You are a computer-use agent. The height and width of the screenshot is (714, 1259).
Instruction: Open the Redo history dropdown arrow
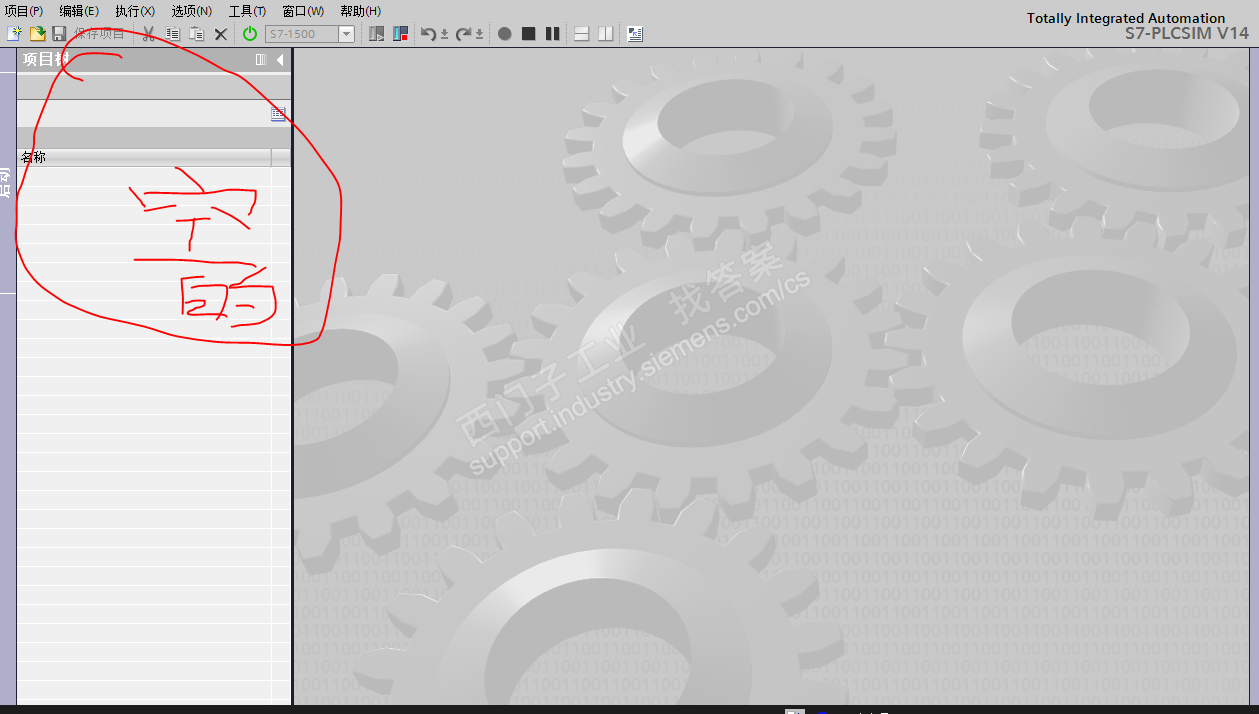tap(480, 34)
